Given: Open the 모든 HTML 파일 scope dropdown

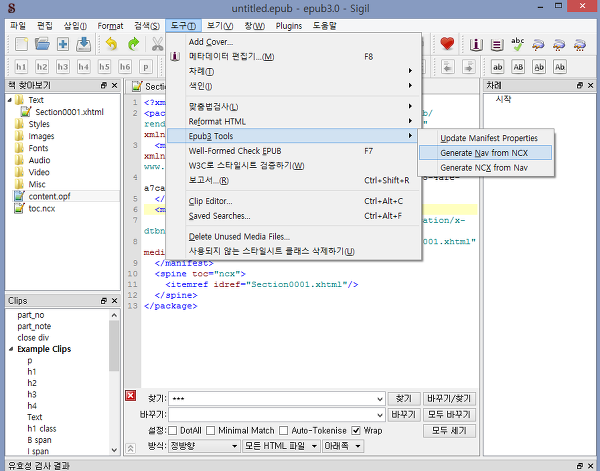Looking at the screenshot, I should coord(281,446).
